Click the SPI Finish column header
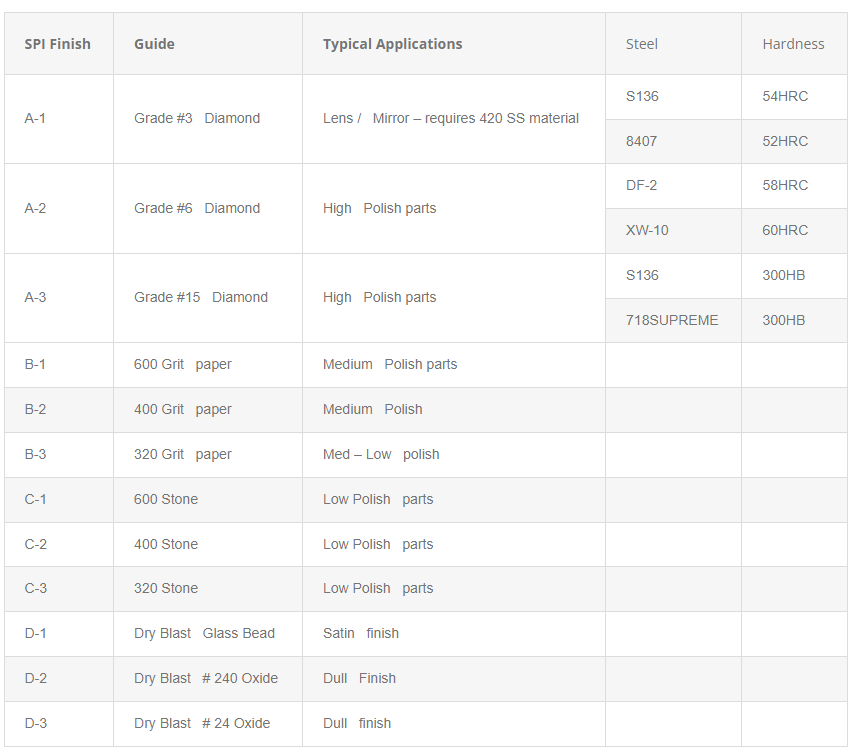The width and height of the screenshot is (853, 750). pyautogui.click(x=57, y=44)
